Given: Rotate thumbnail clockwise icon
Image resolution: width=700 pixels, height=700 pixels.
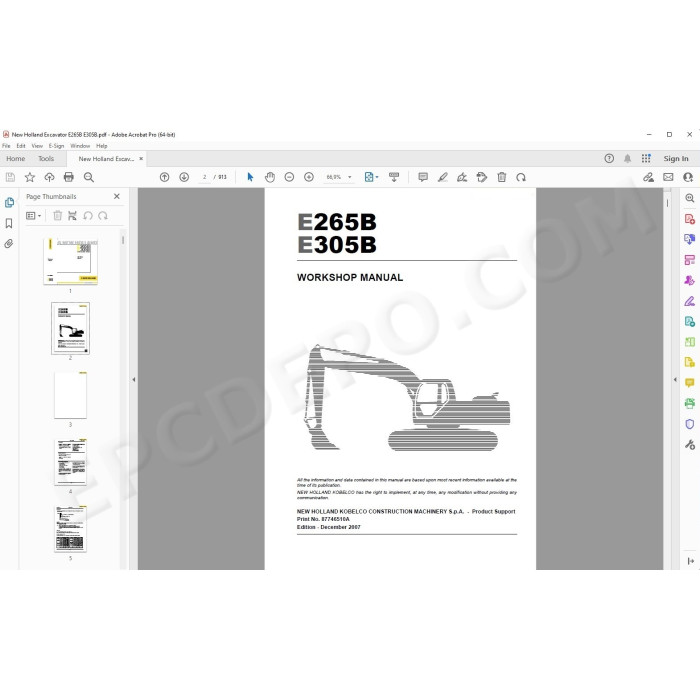Looking at the screenshot, I should 103,216.
